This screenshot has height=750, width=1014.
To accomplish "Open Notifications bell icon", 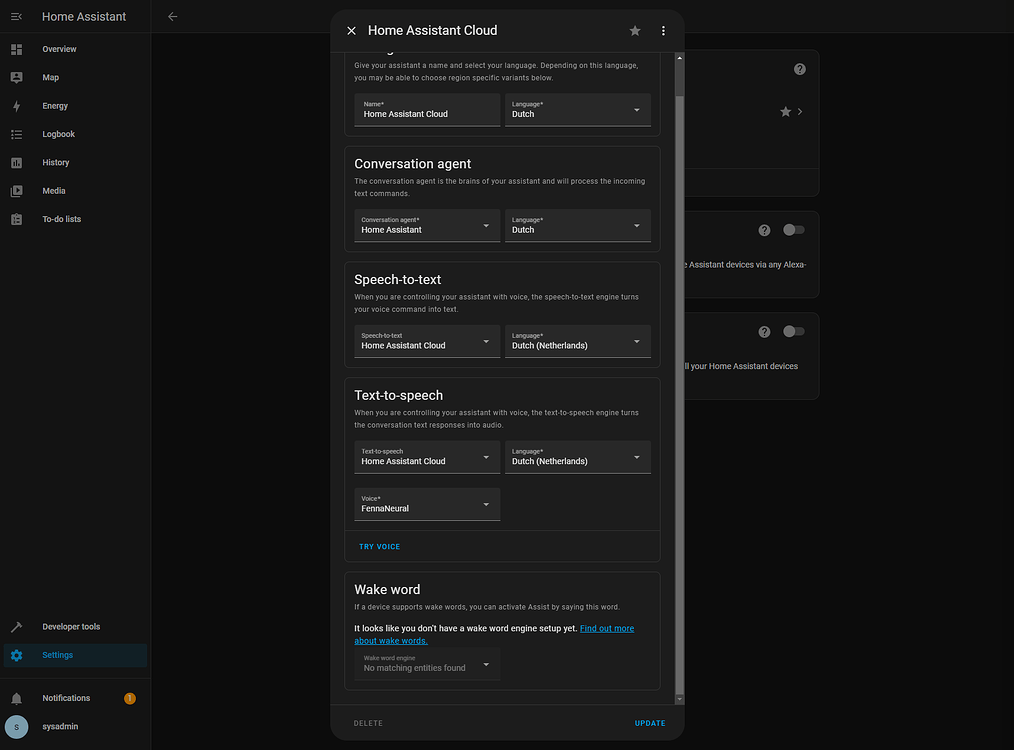I will (x=17, y=698).
